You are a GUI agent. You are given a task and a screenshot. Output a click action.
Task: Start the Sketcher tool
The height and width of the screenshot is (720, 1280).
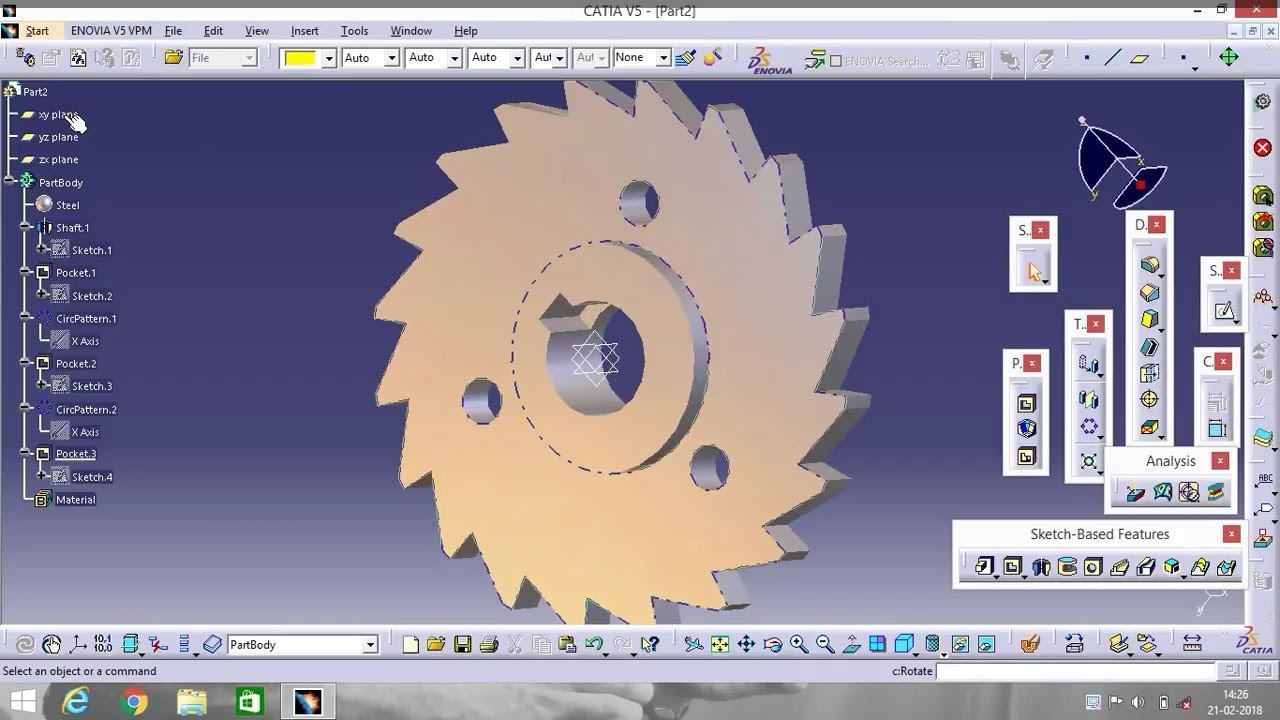(x=1224, y=311)
